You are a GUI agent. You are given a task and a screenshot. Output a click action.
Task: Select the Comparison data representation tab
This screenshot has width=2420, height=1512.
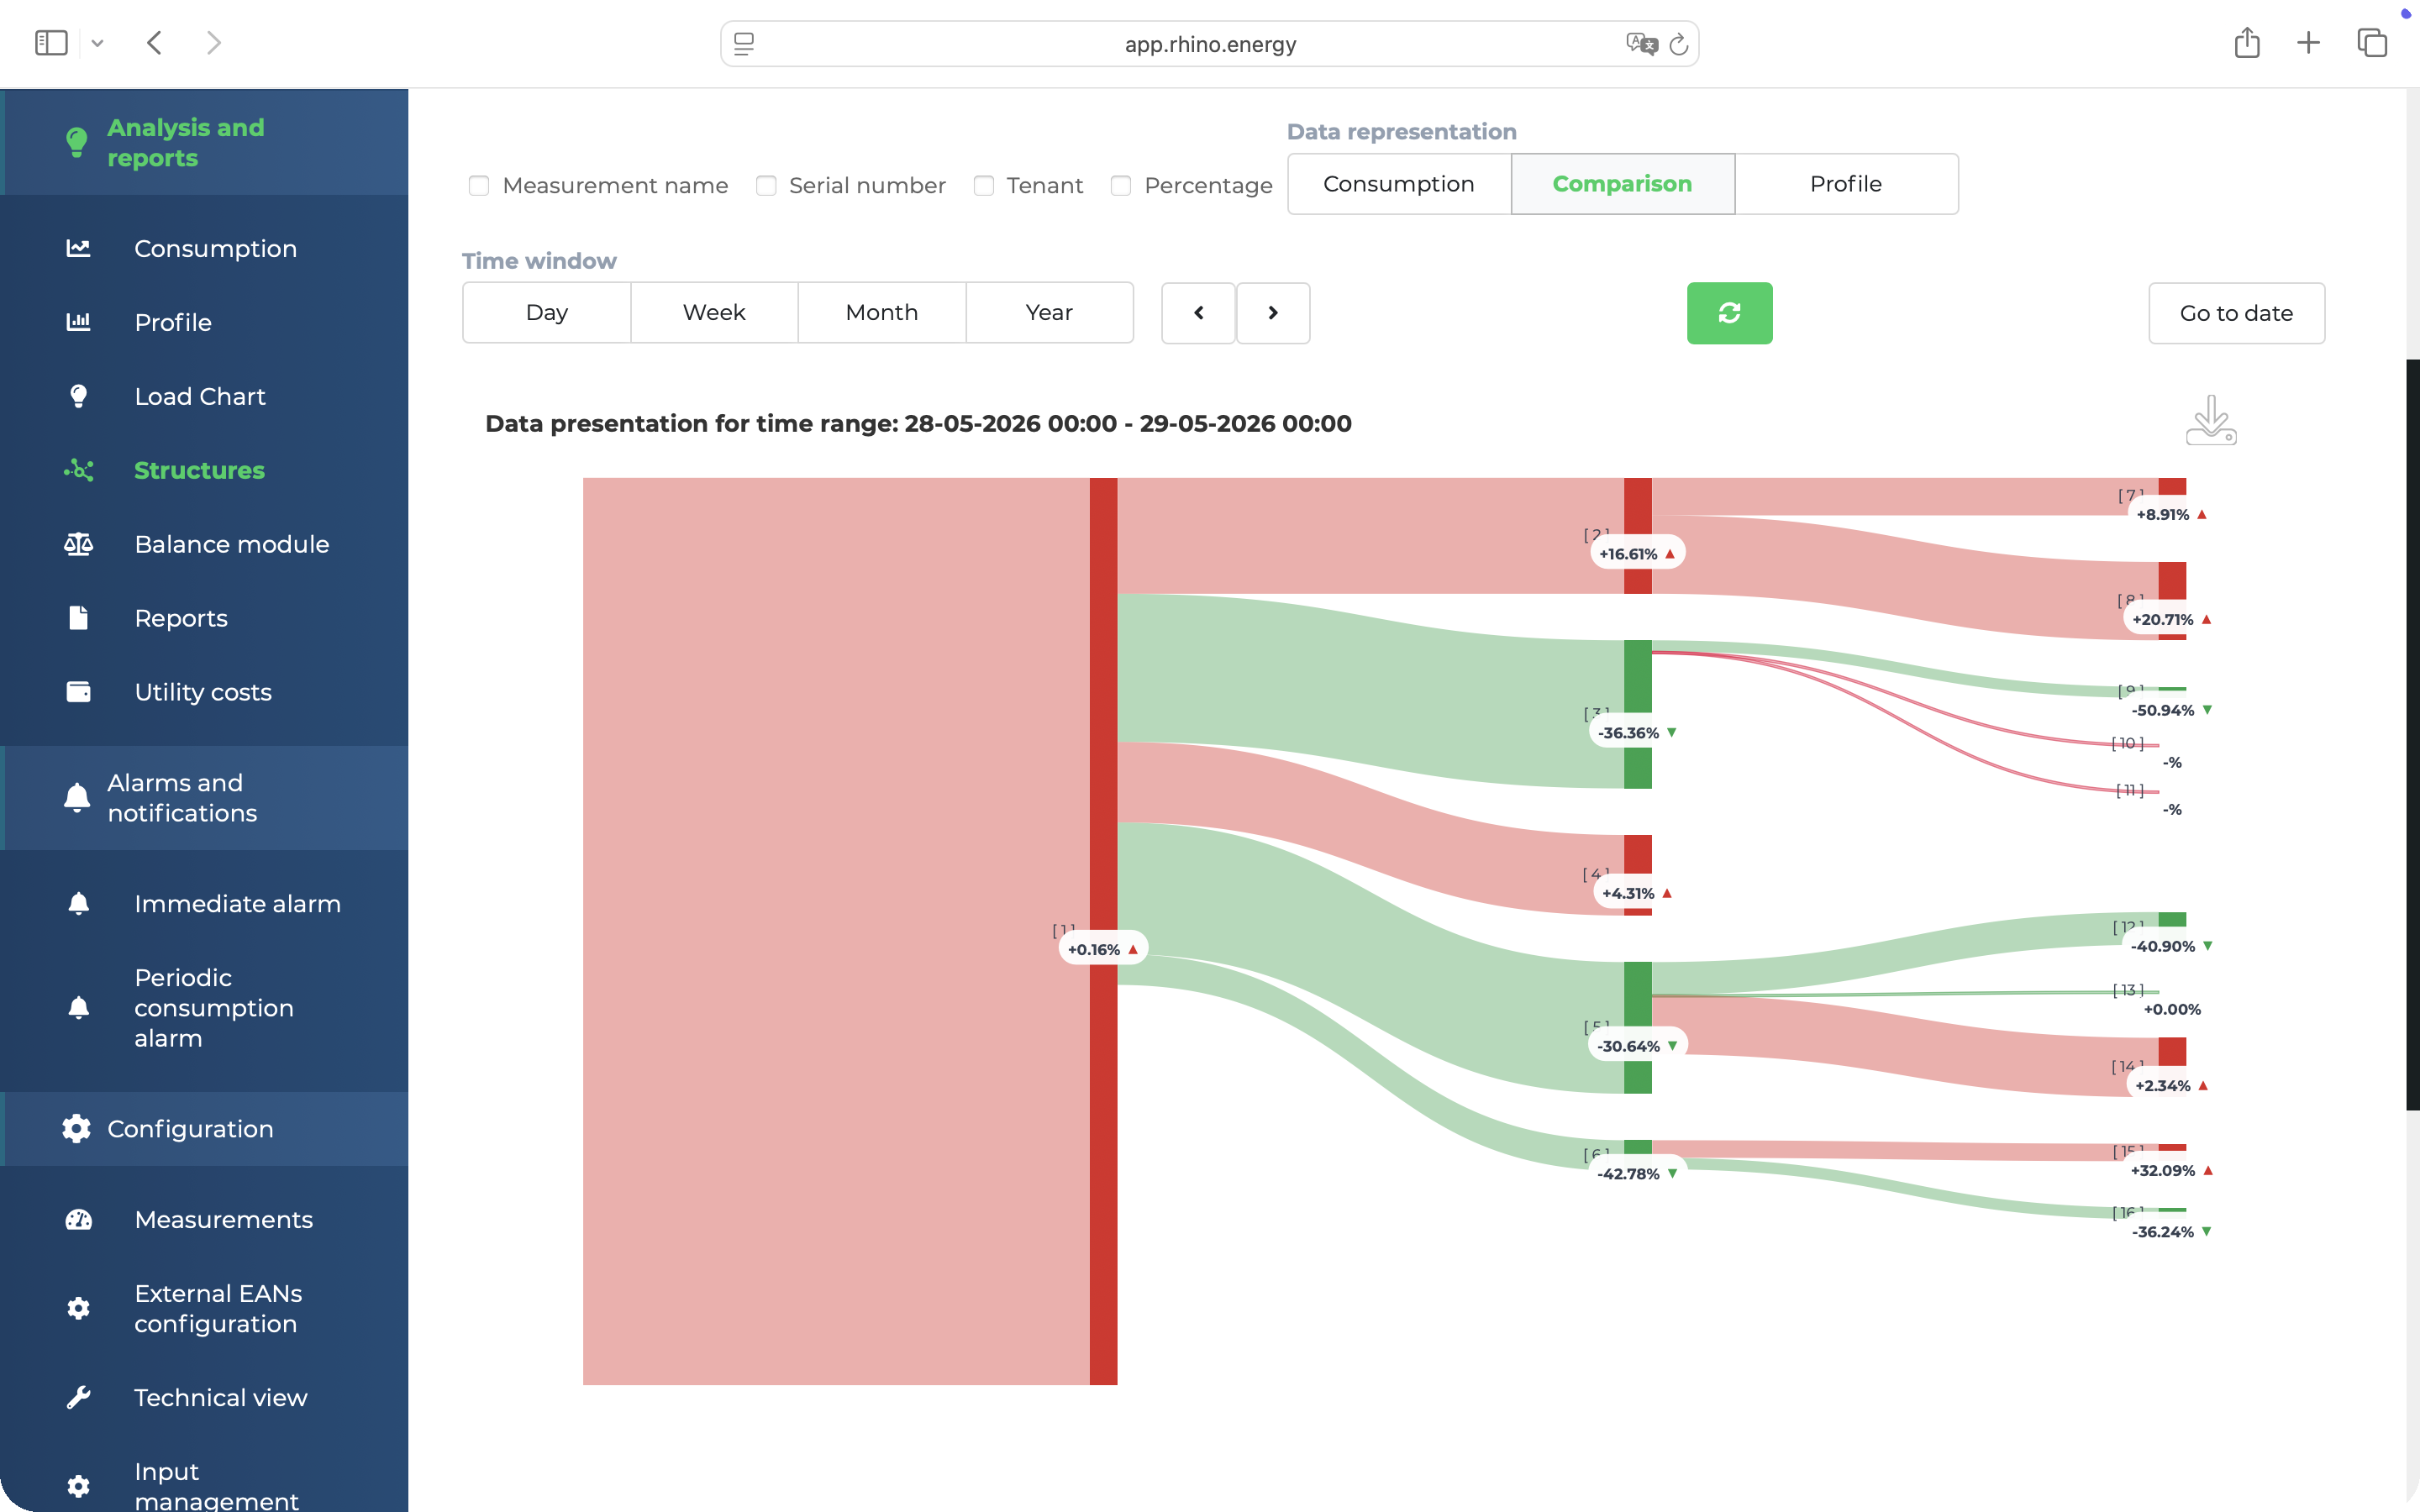(1622, 184)
